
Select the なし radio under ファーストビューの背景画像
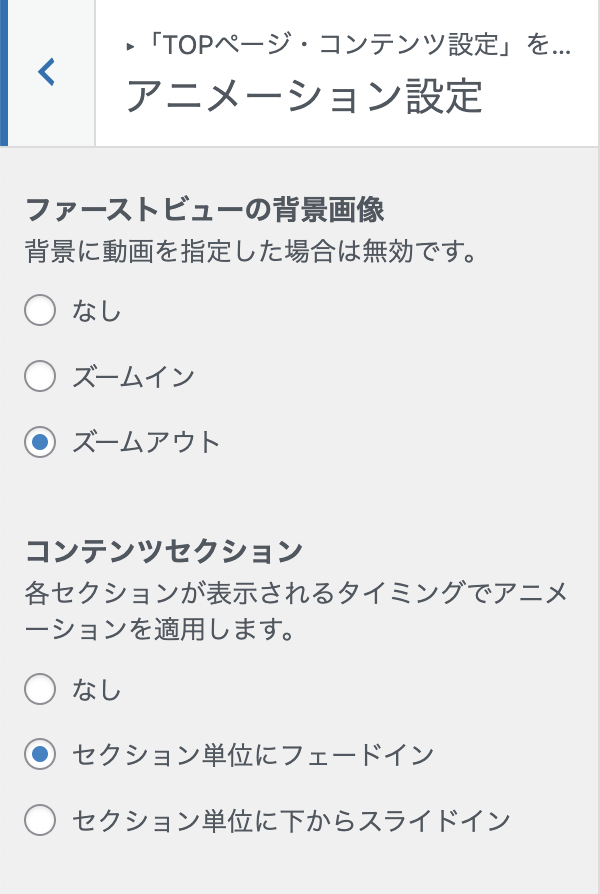[x=40, y=310]
